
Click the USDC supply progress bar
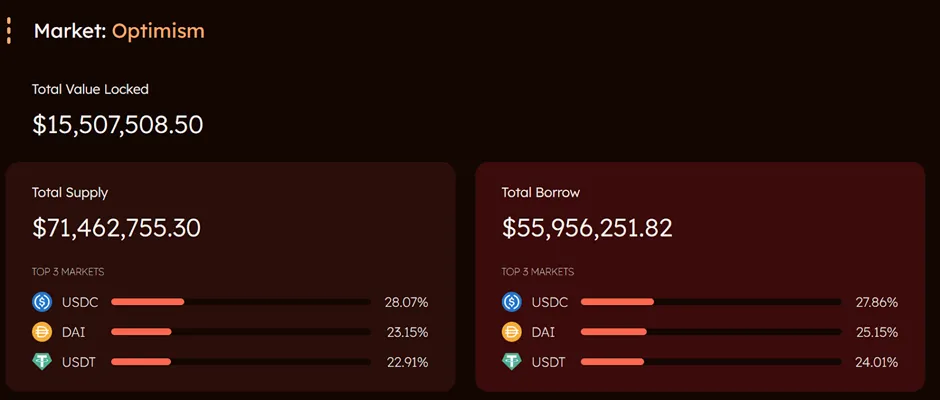click(241, 302)
